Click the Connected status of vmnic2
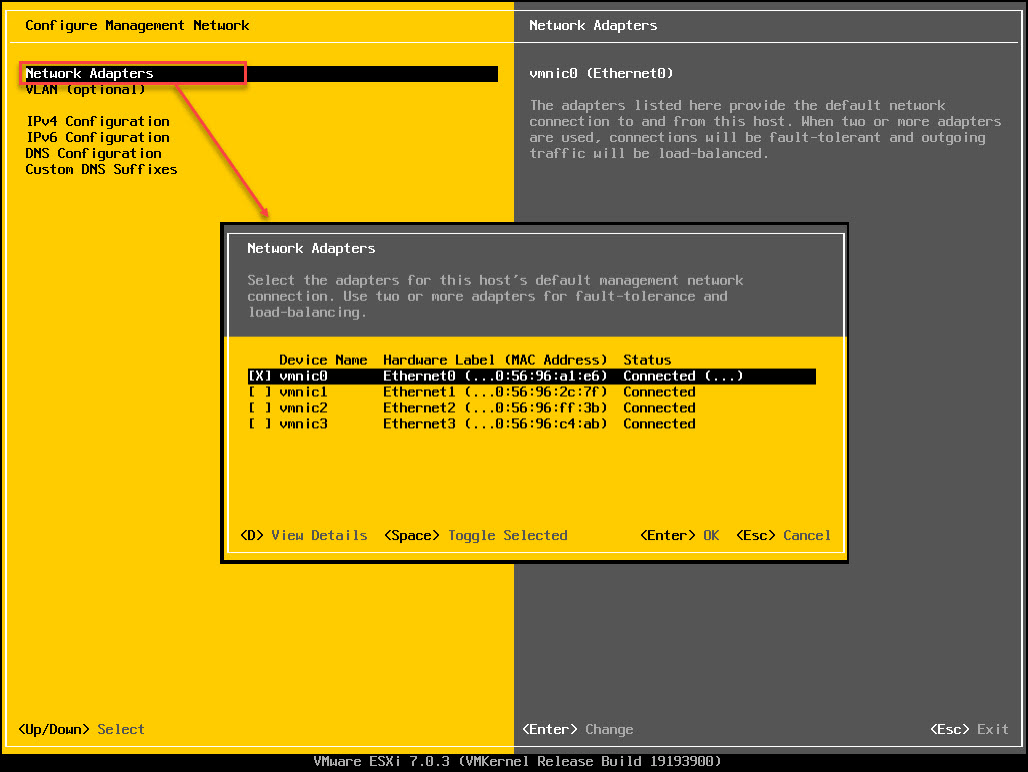 pos(659,408)
